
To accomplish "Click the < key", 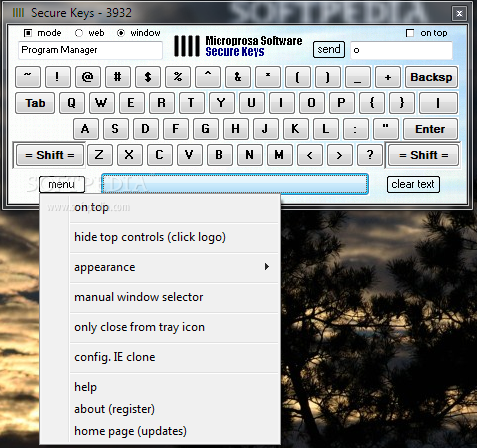I will coord(310,155).
